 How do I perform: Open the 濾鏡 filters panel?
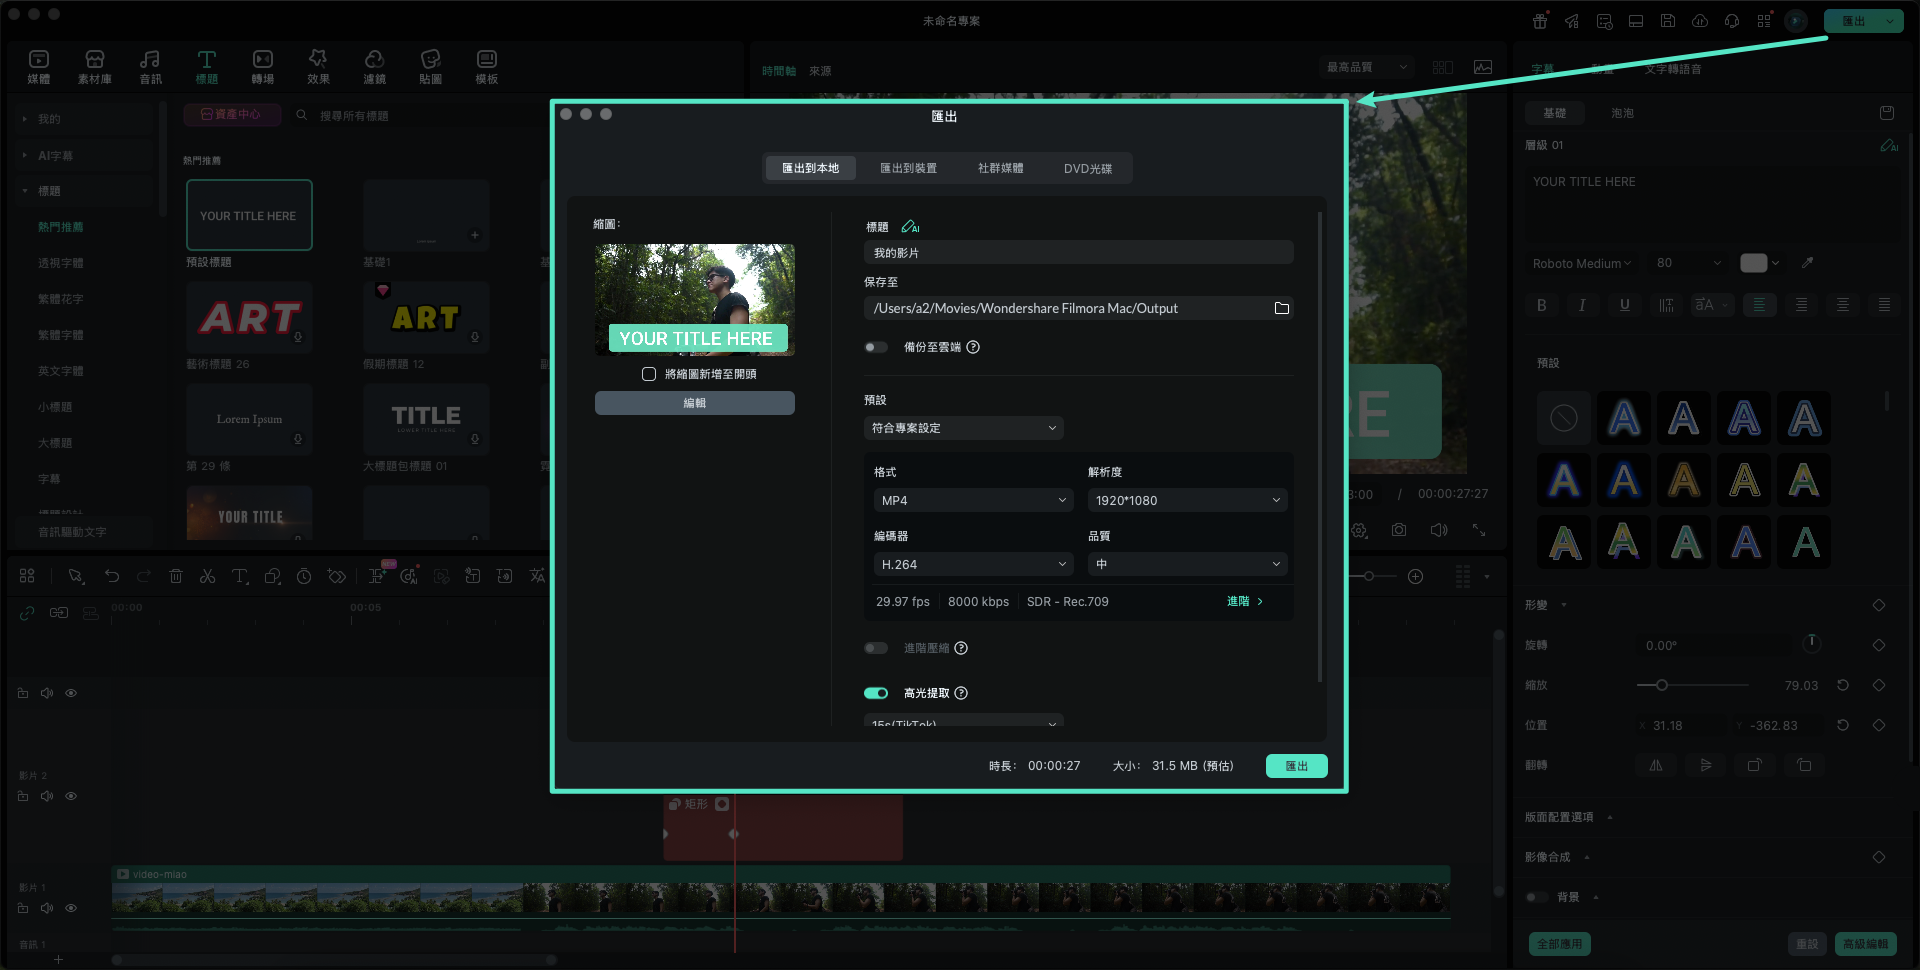pos(374,66)
